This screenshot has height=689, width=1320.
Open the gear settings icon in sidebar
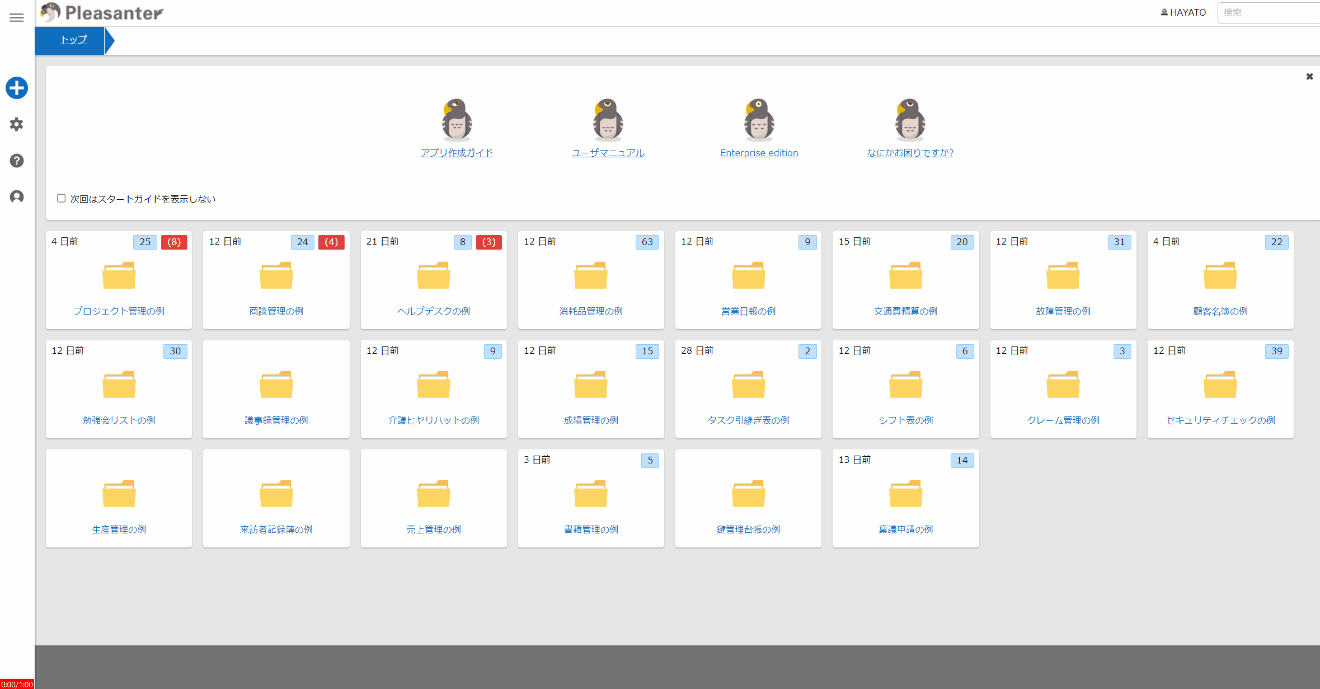16,125
